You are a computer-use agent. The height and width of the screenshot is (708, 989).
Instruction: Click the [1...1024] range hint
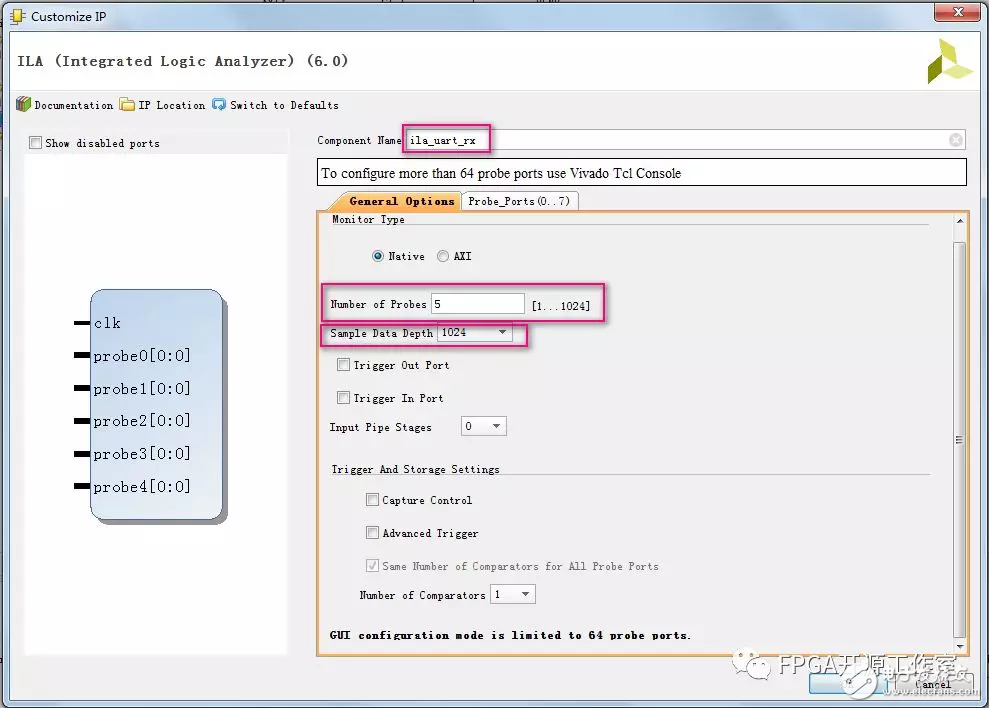pyautogui.click(x=561, y=306)
